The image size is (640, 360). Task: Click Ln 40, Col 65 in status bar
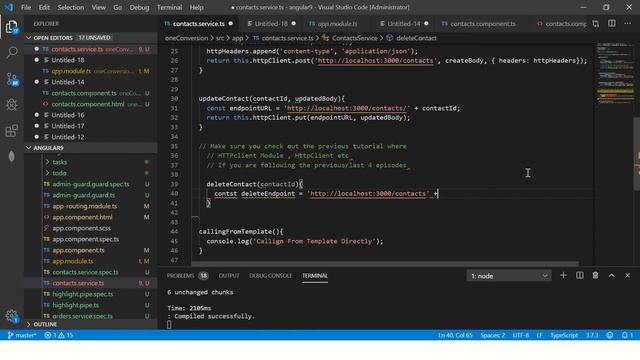(x=455, y=335)
